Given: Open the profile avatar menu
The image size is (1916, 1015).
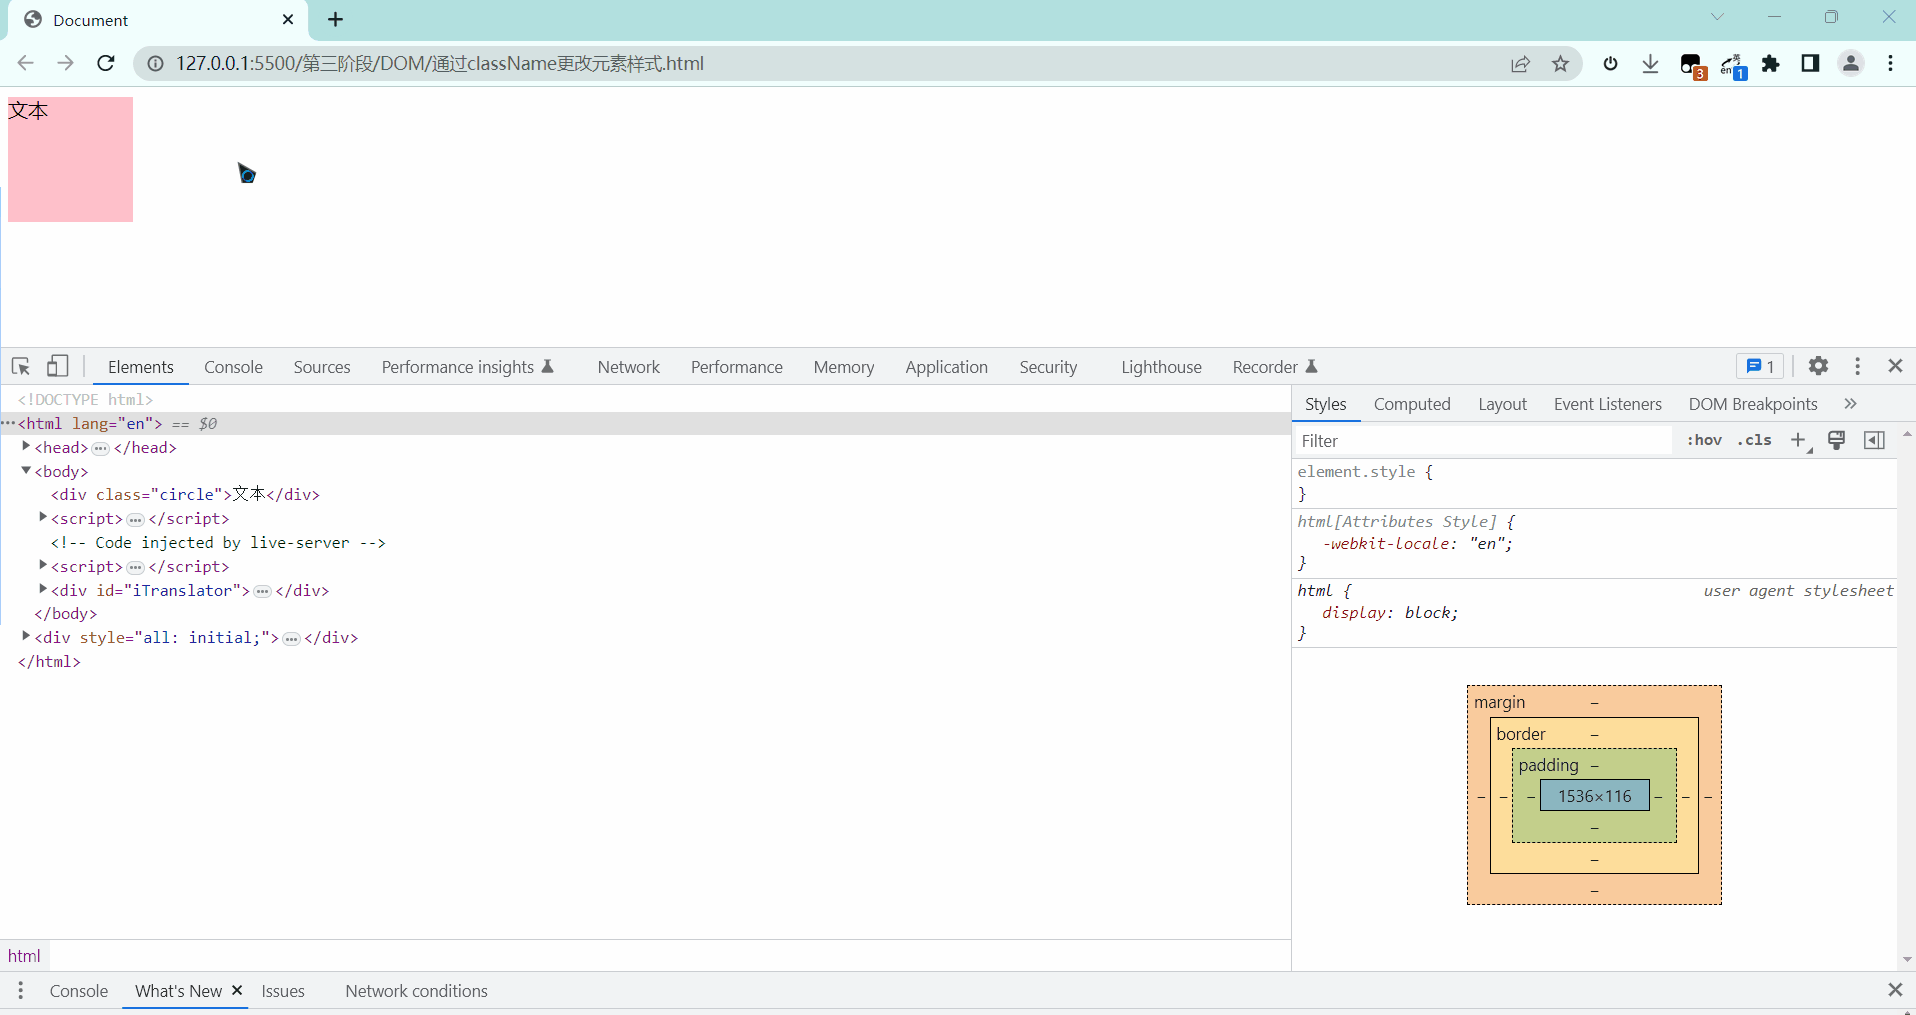Looking at the screenshot, I should pos(1851,64).
